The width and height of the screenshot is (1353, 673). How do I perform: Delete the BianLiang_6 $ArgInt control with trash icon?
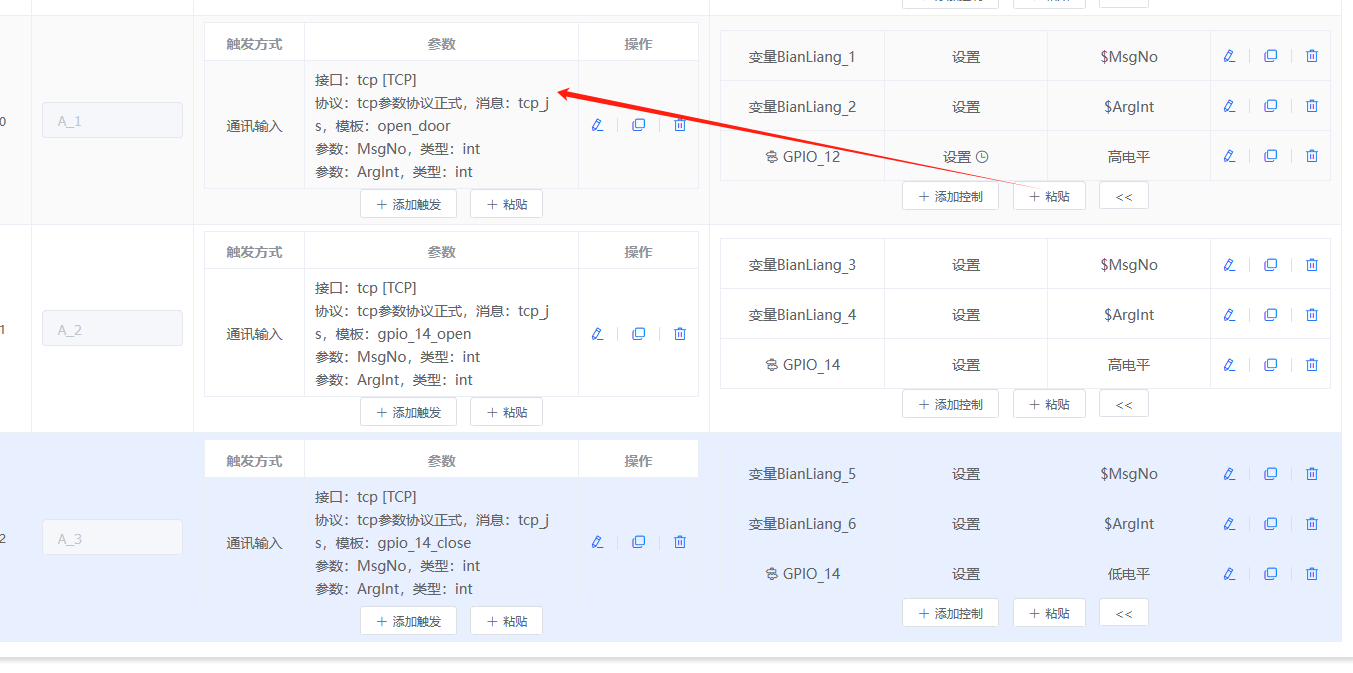point(1311,523)
